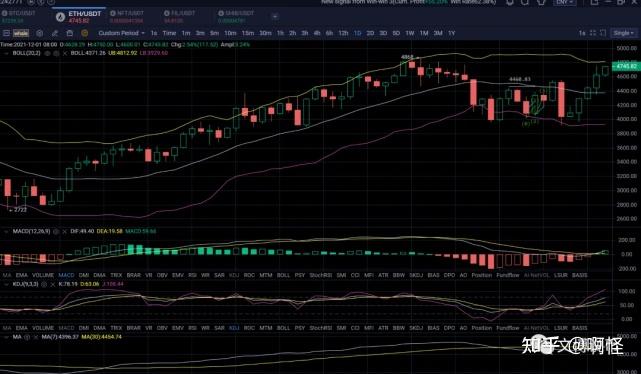Collapse the MACD(12,26,9) panel

7,232
